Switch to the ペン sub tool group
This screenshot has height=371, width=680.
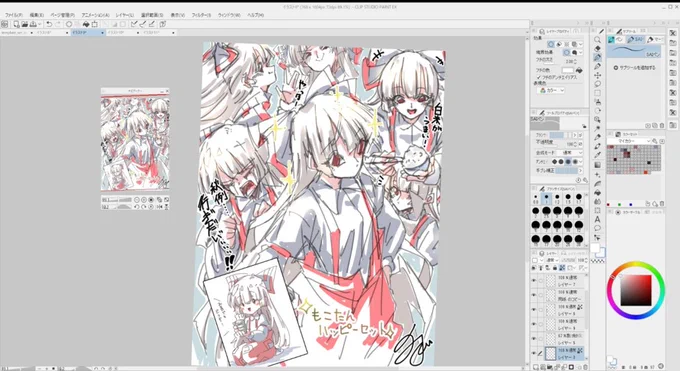pos(616,39)
